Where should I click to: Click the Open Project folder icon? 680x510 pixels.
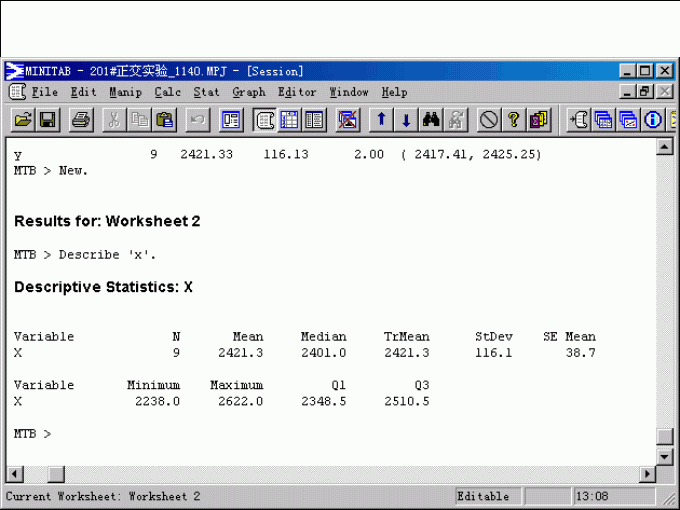22,120
